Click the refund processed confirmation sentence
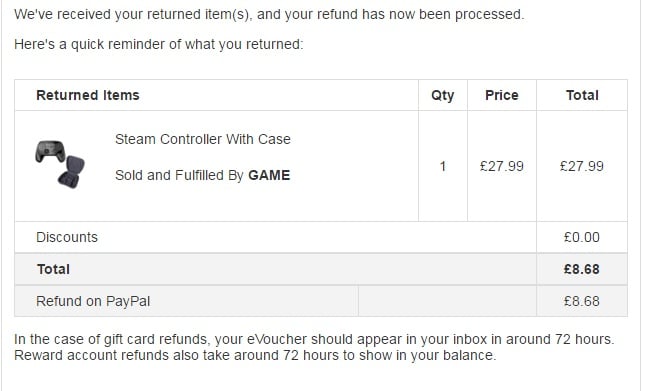 tap(269, 15)
